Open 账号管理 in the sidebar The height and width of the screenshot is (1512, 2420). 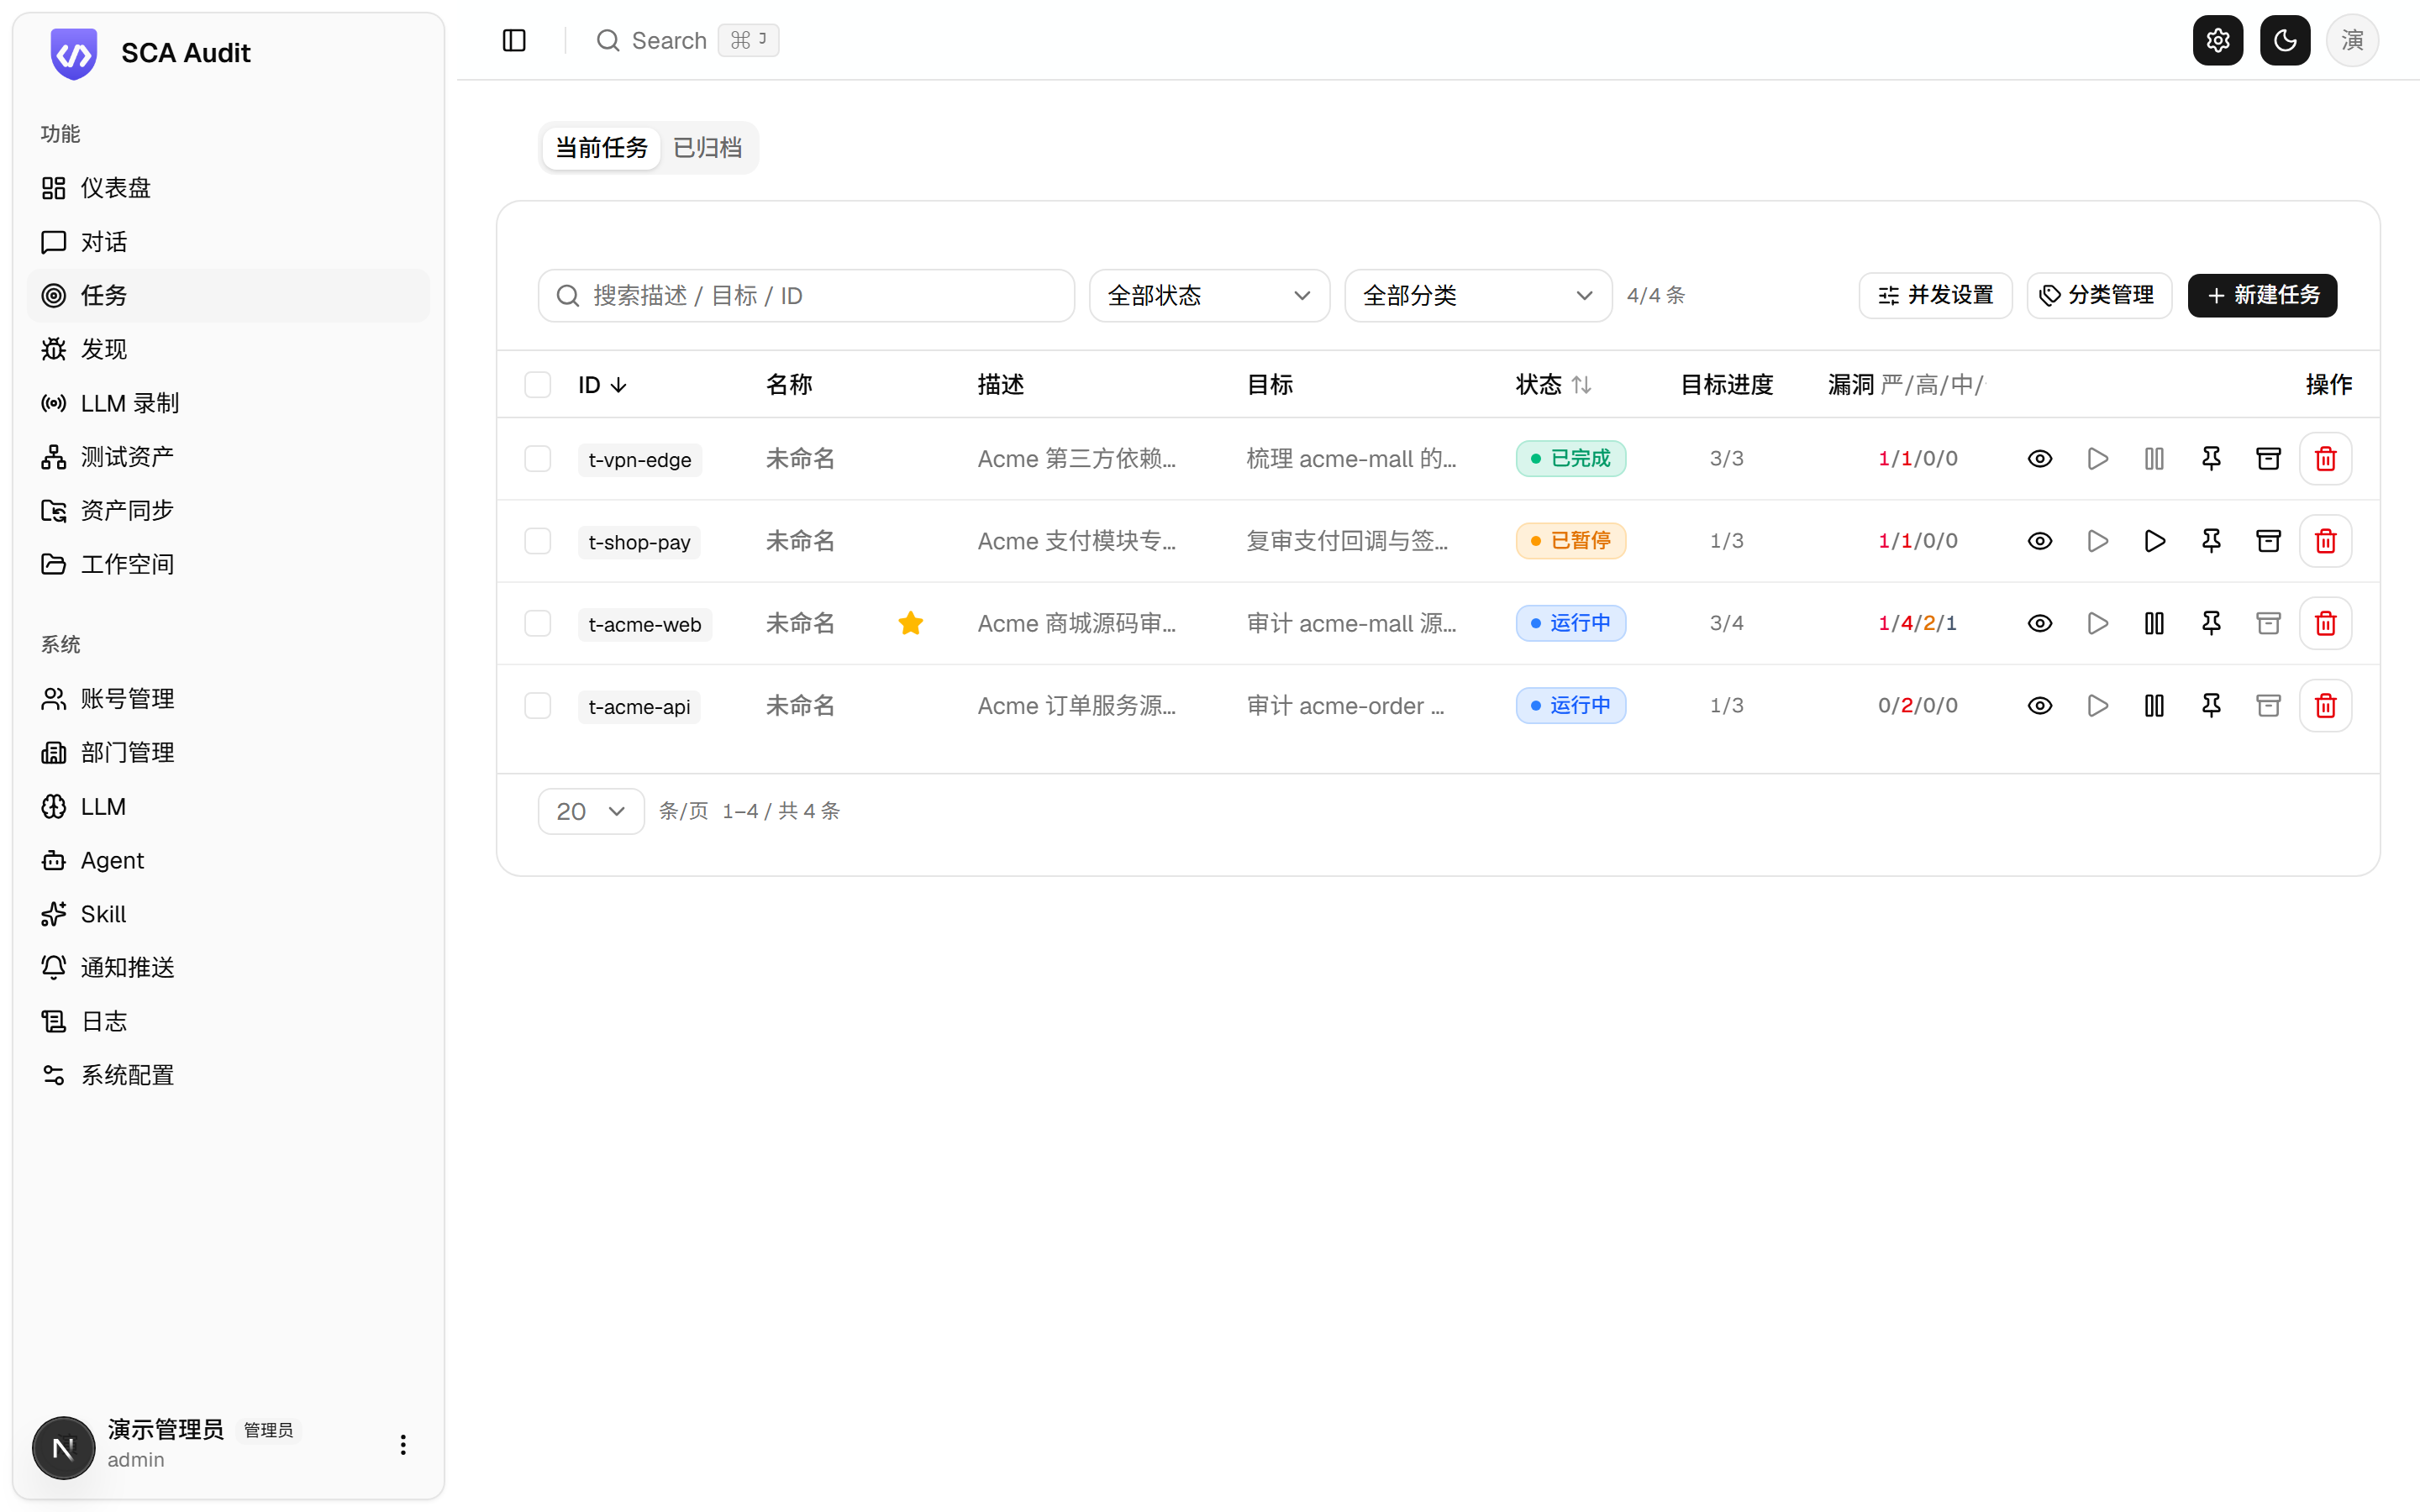(228, 699)
